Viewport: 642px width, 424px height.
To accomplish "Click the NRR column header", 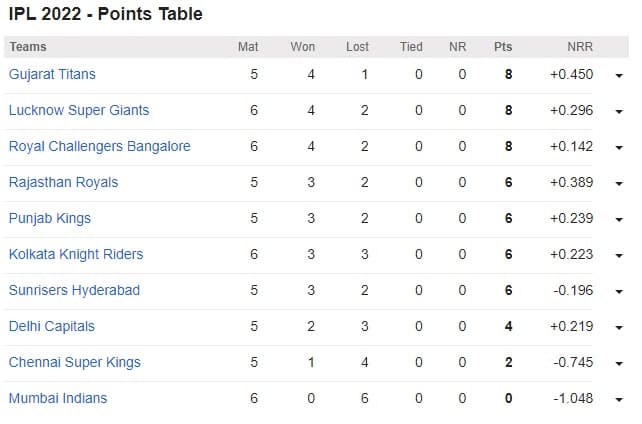I will [579, 46].
